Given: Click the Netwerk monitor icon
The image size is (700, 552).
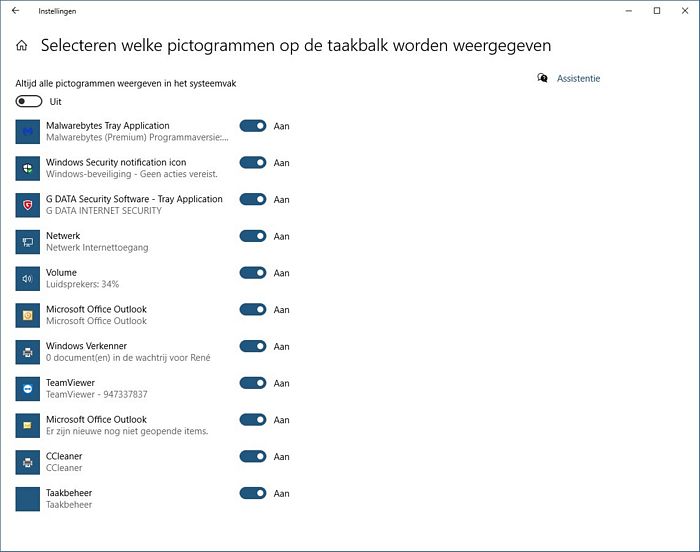Looking at the screenshot, I should 28,242.
